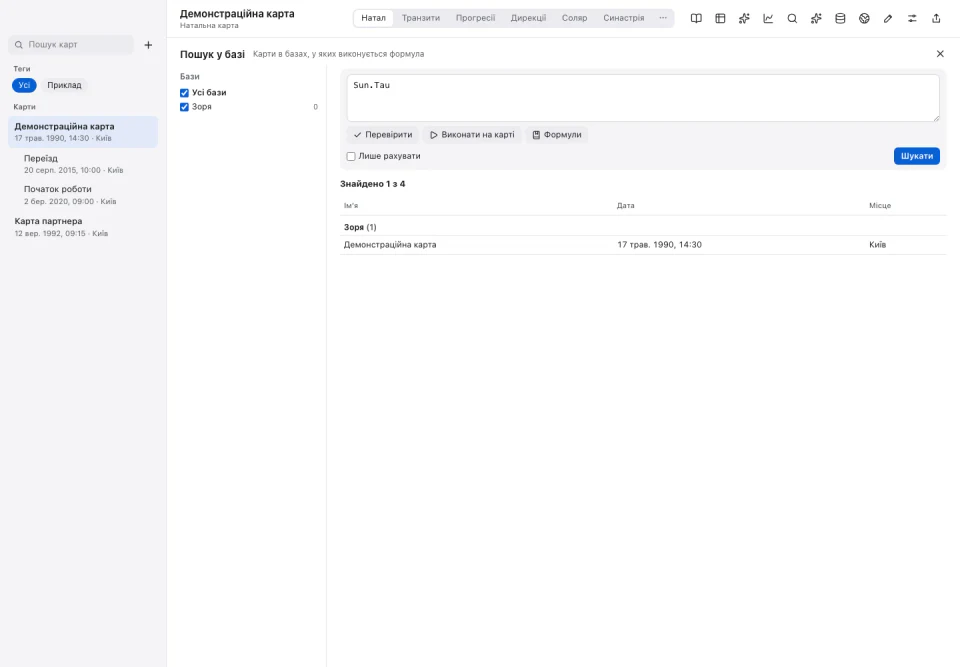Open the line chart icon in toolbar
The height and width of the screenshot is (667, 960).
point(768,18)
